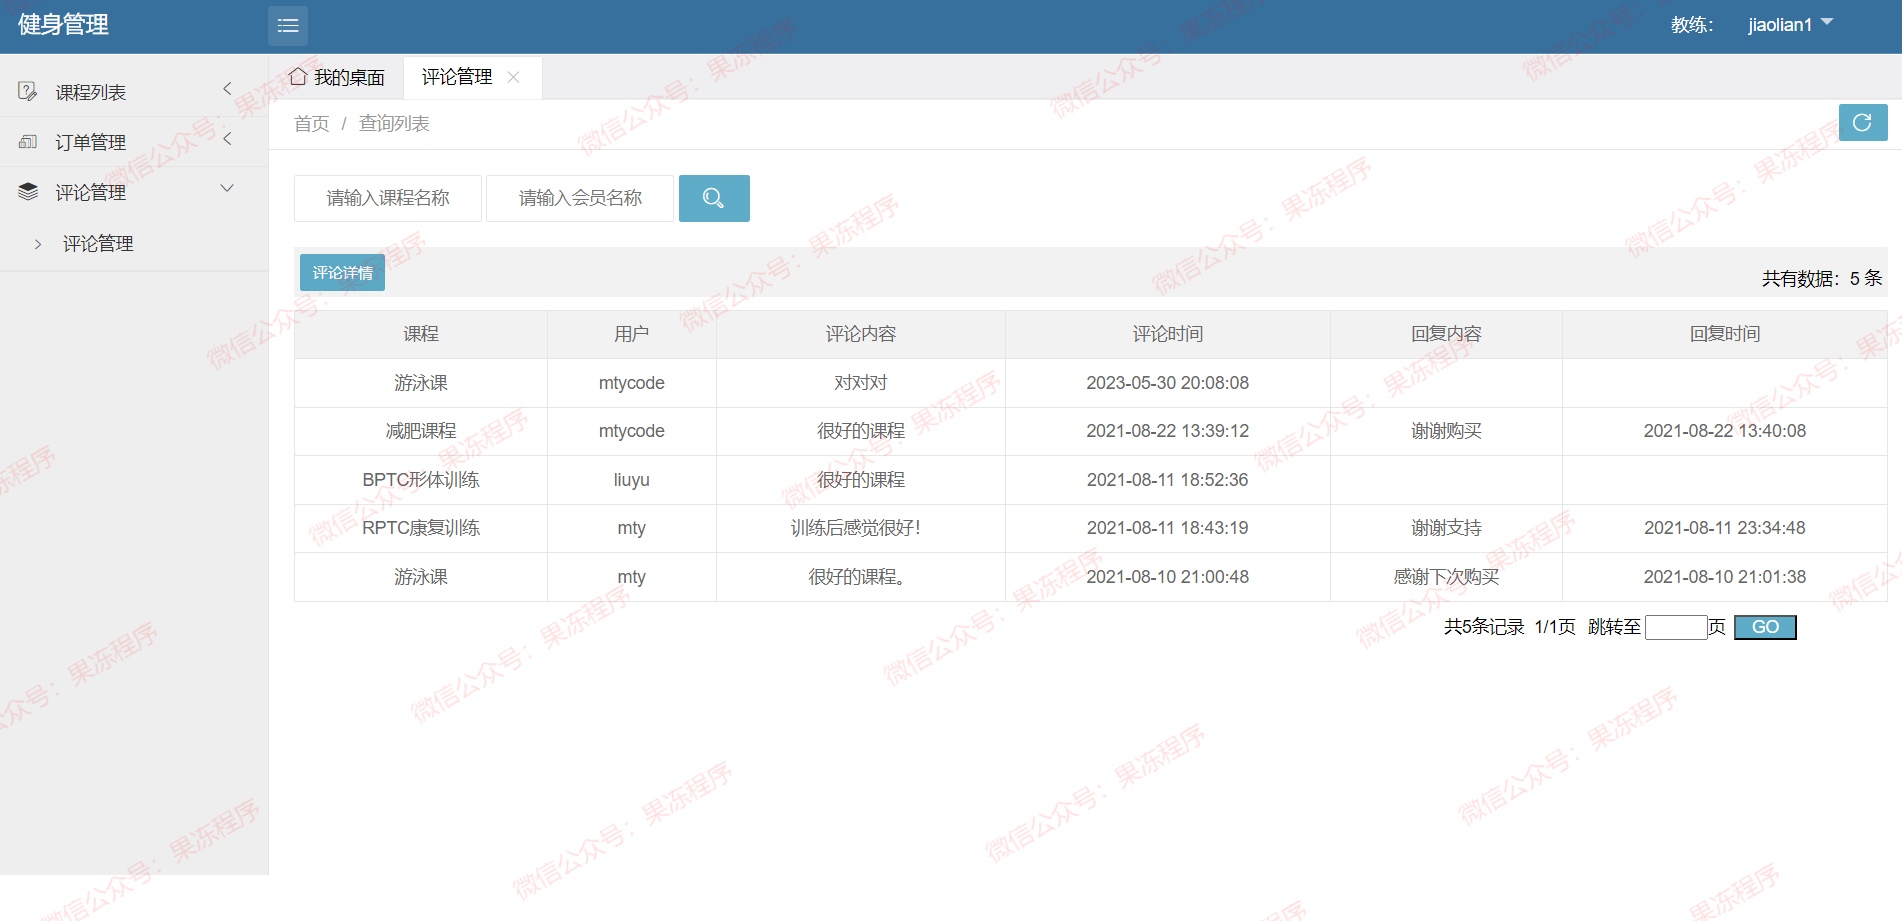Select the RPTC康复训练 row

click(1090, 528)
